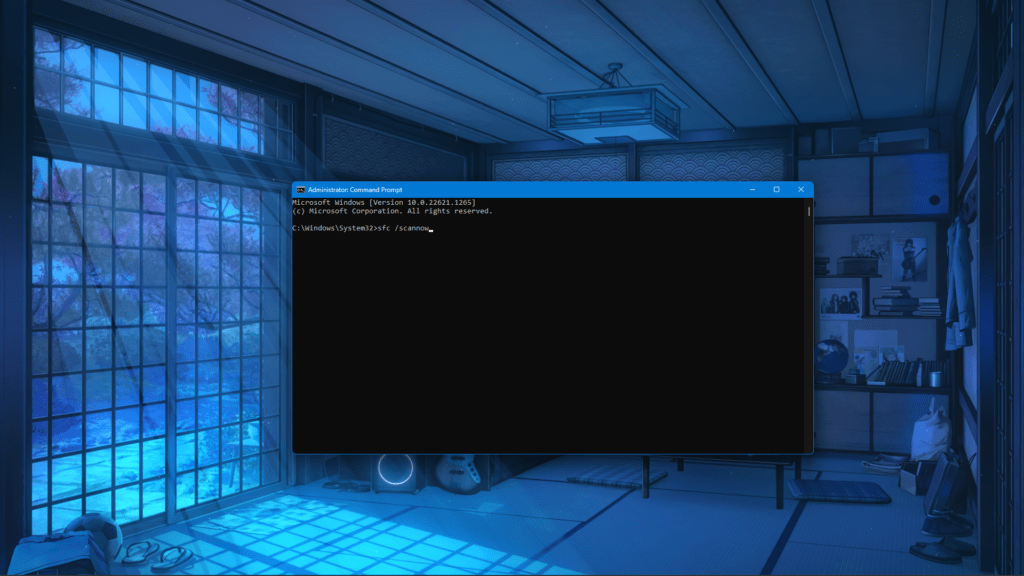1024x576 pixels.
Task: Click the Command Prompt vertical scrollbar thumb
Action: [808, 212]
